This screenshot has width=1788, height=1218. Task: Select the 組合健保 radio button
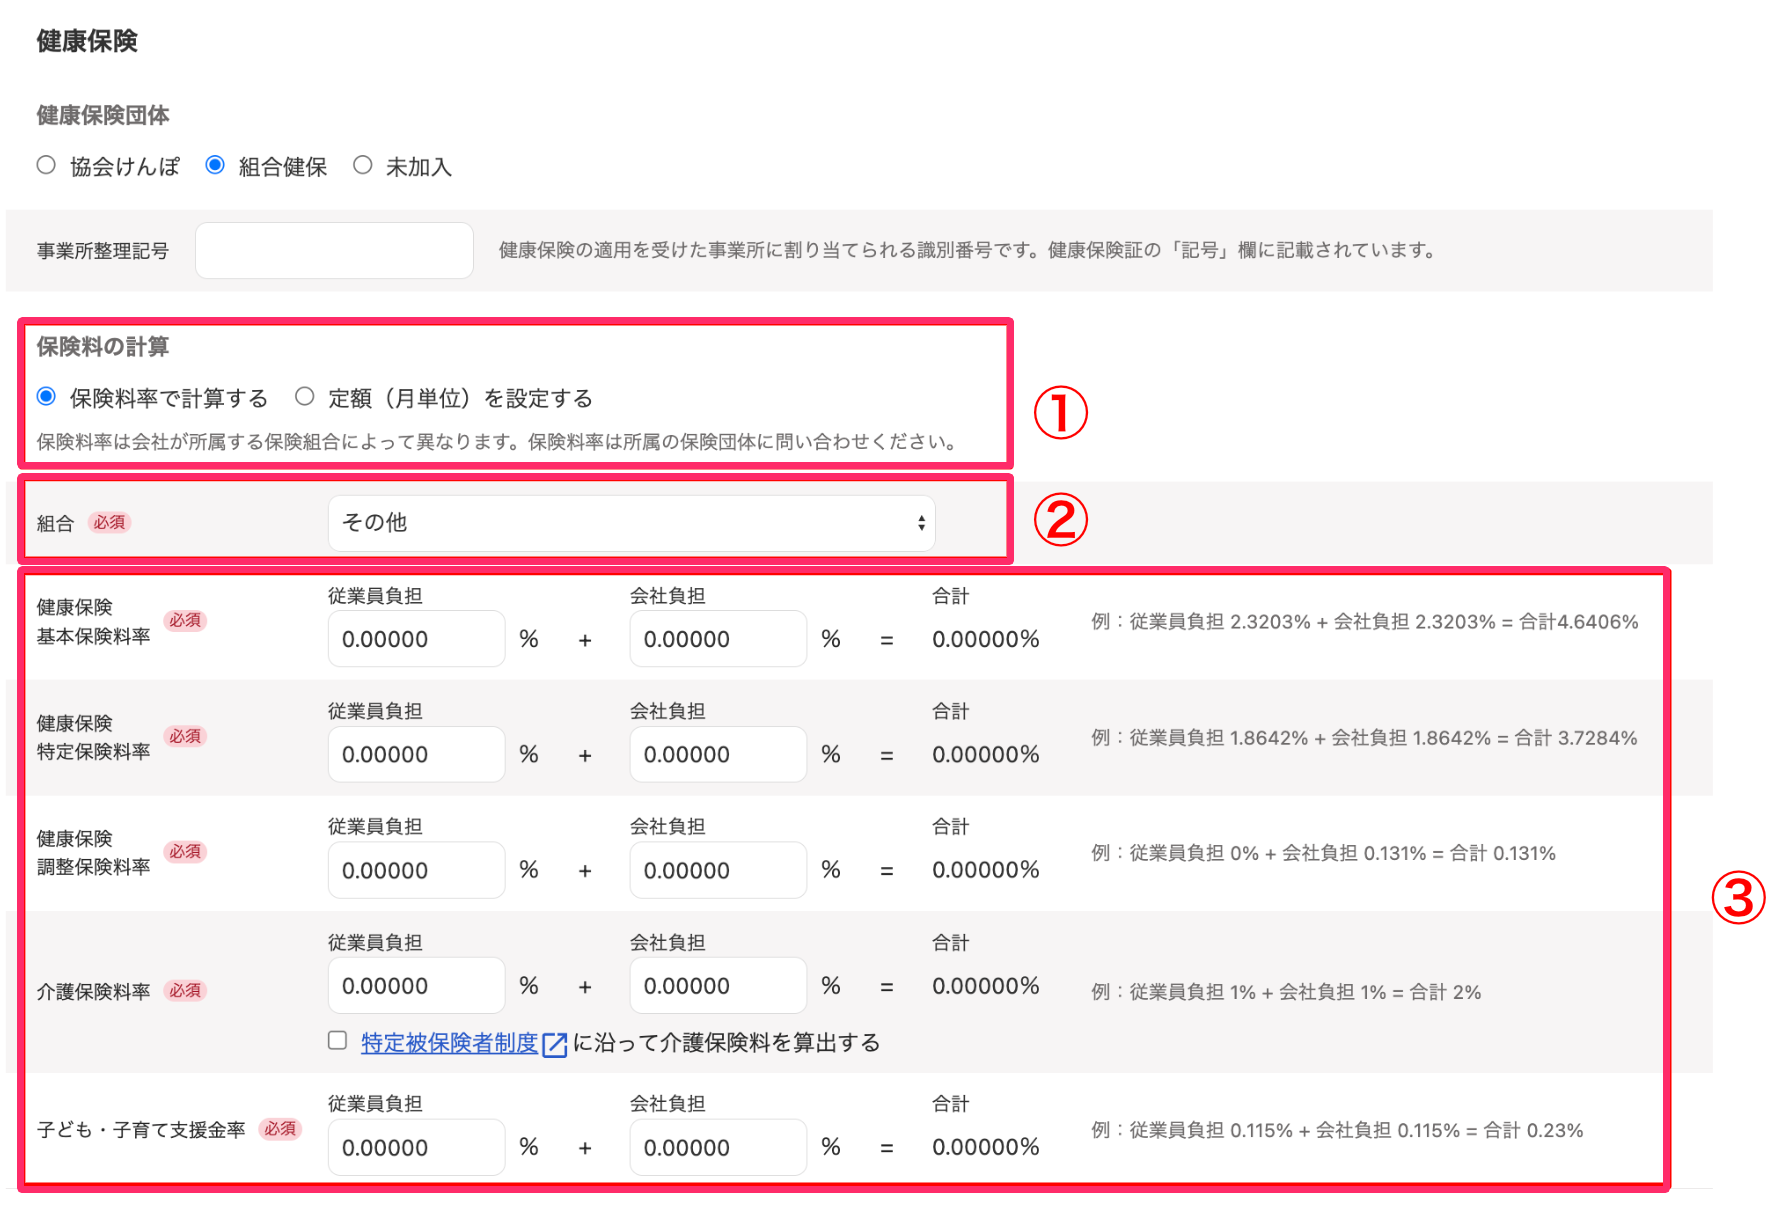pyautogui.click(x=215, y=165)
